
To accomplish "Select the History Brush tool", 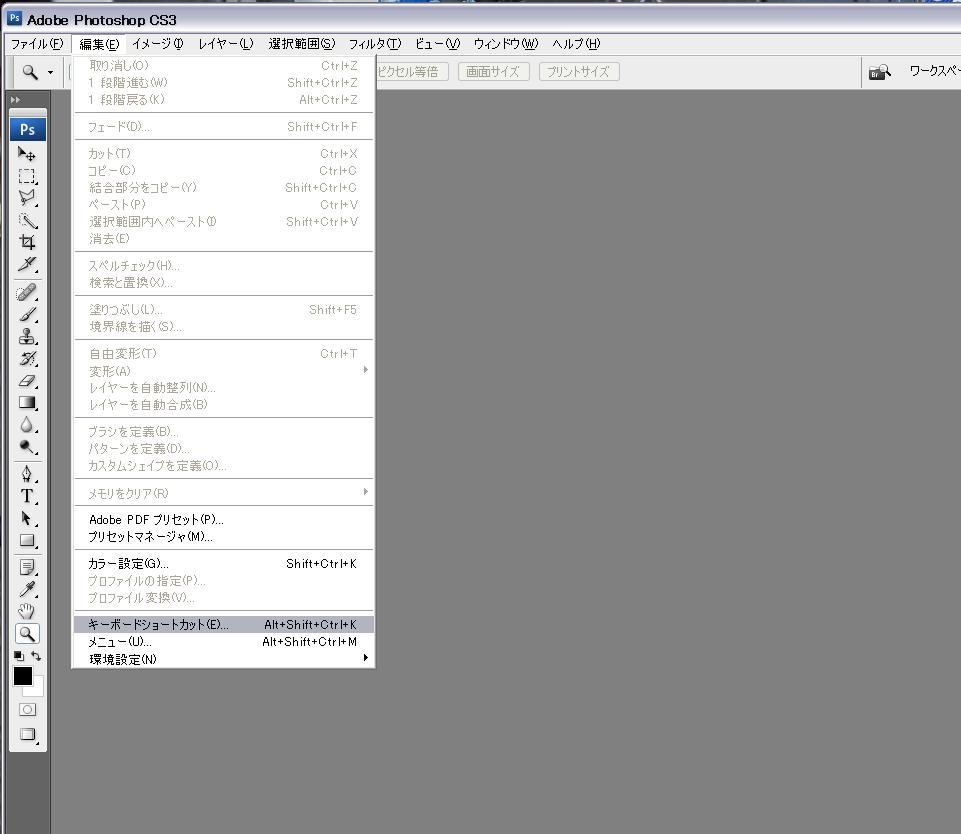I will coord(27,358).
